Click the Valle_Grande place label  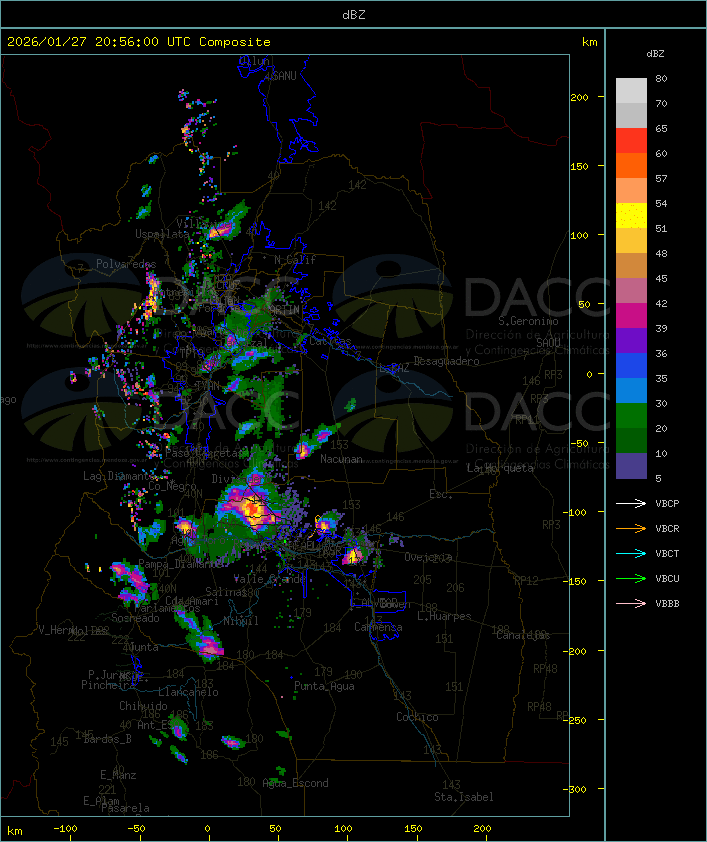pos(269,579)
